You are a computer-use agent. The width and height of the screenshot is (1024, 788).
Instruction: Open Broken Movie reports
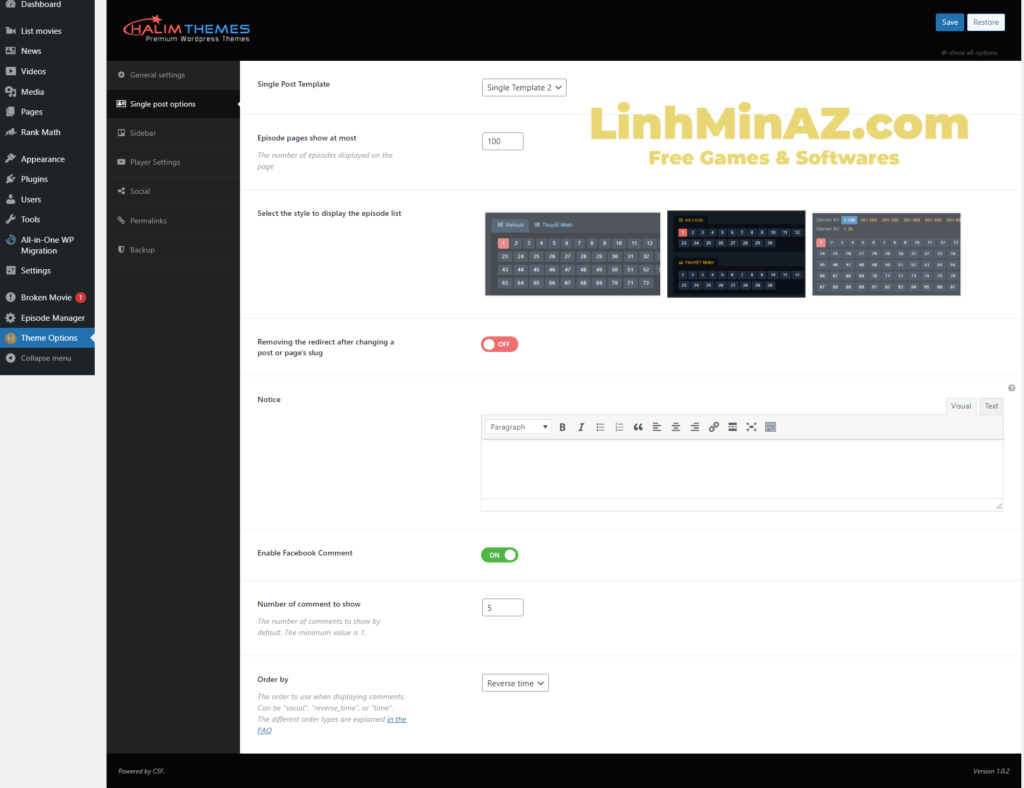(47, 297)
